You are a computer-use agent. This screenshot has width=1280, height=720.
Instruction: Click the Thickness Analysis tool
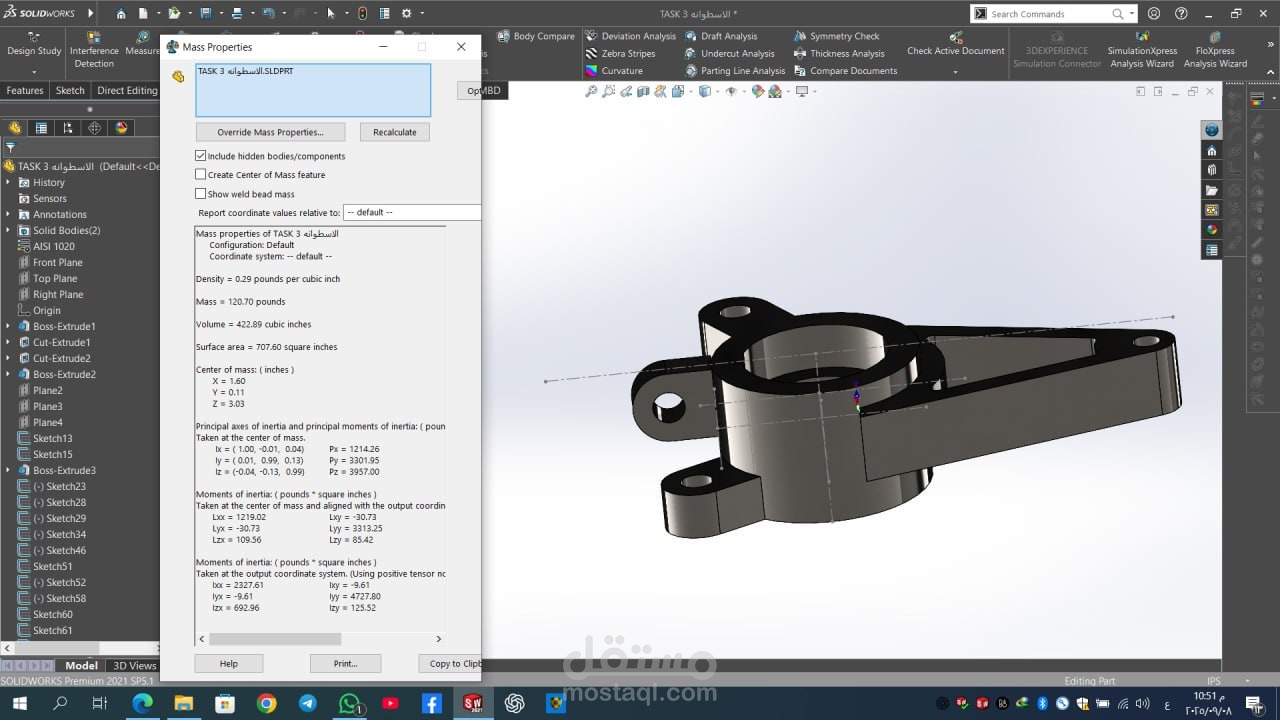tap(800, 54)
